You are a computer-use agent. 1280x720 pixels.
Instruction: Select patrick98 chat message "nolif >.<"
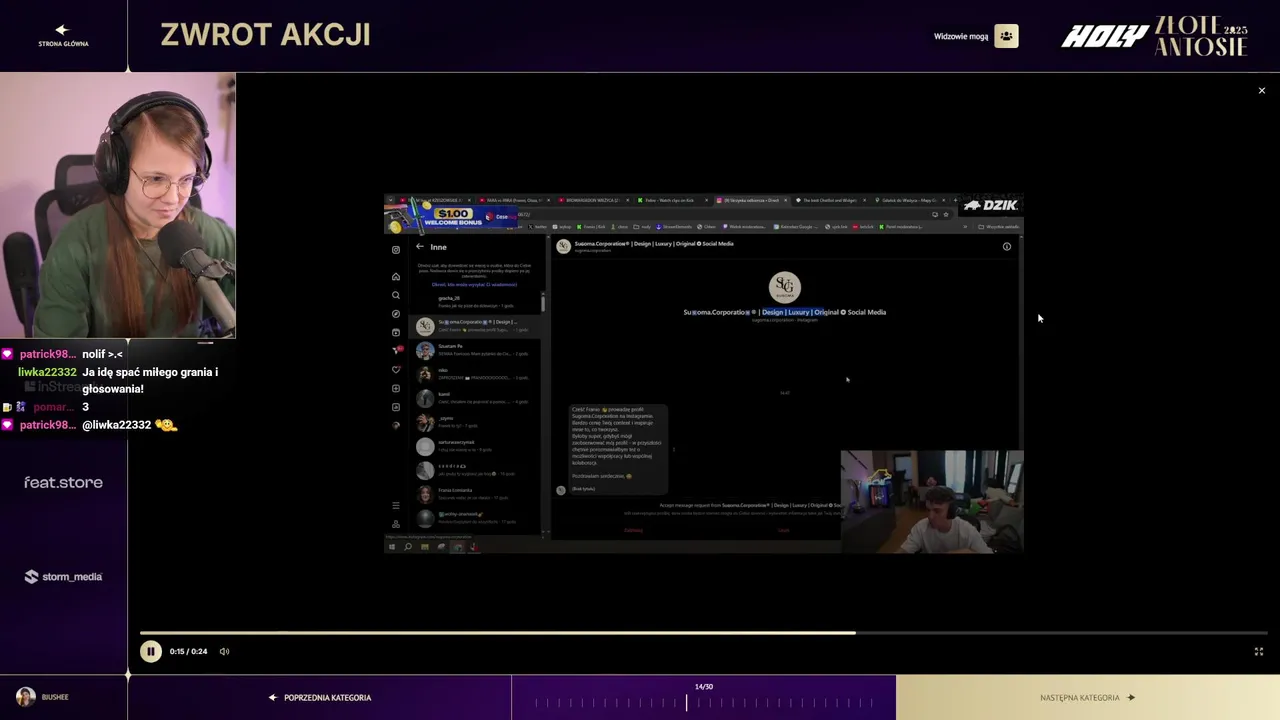point(102,354)
